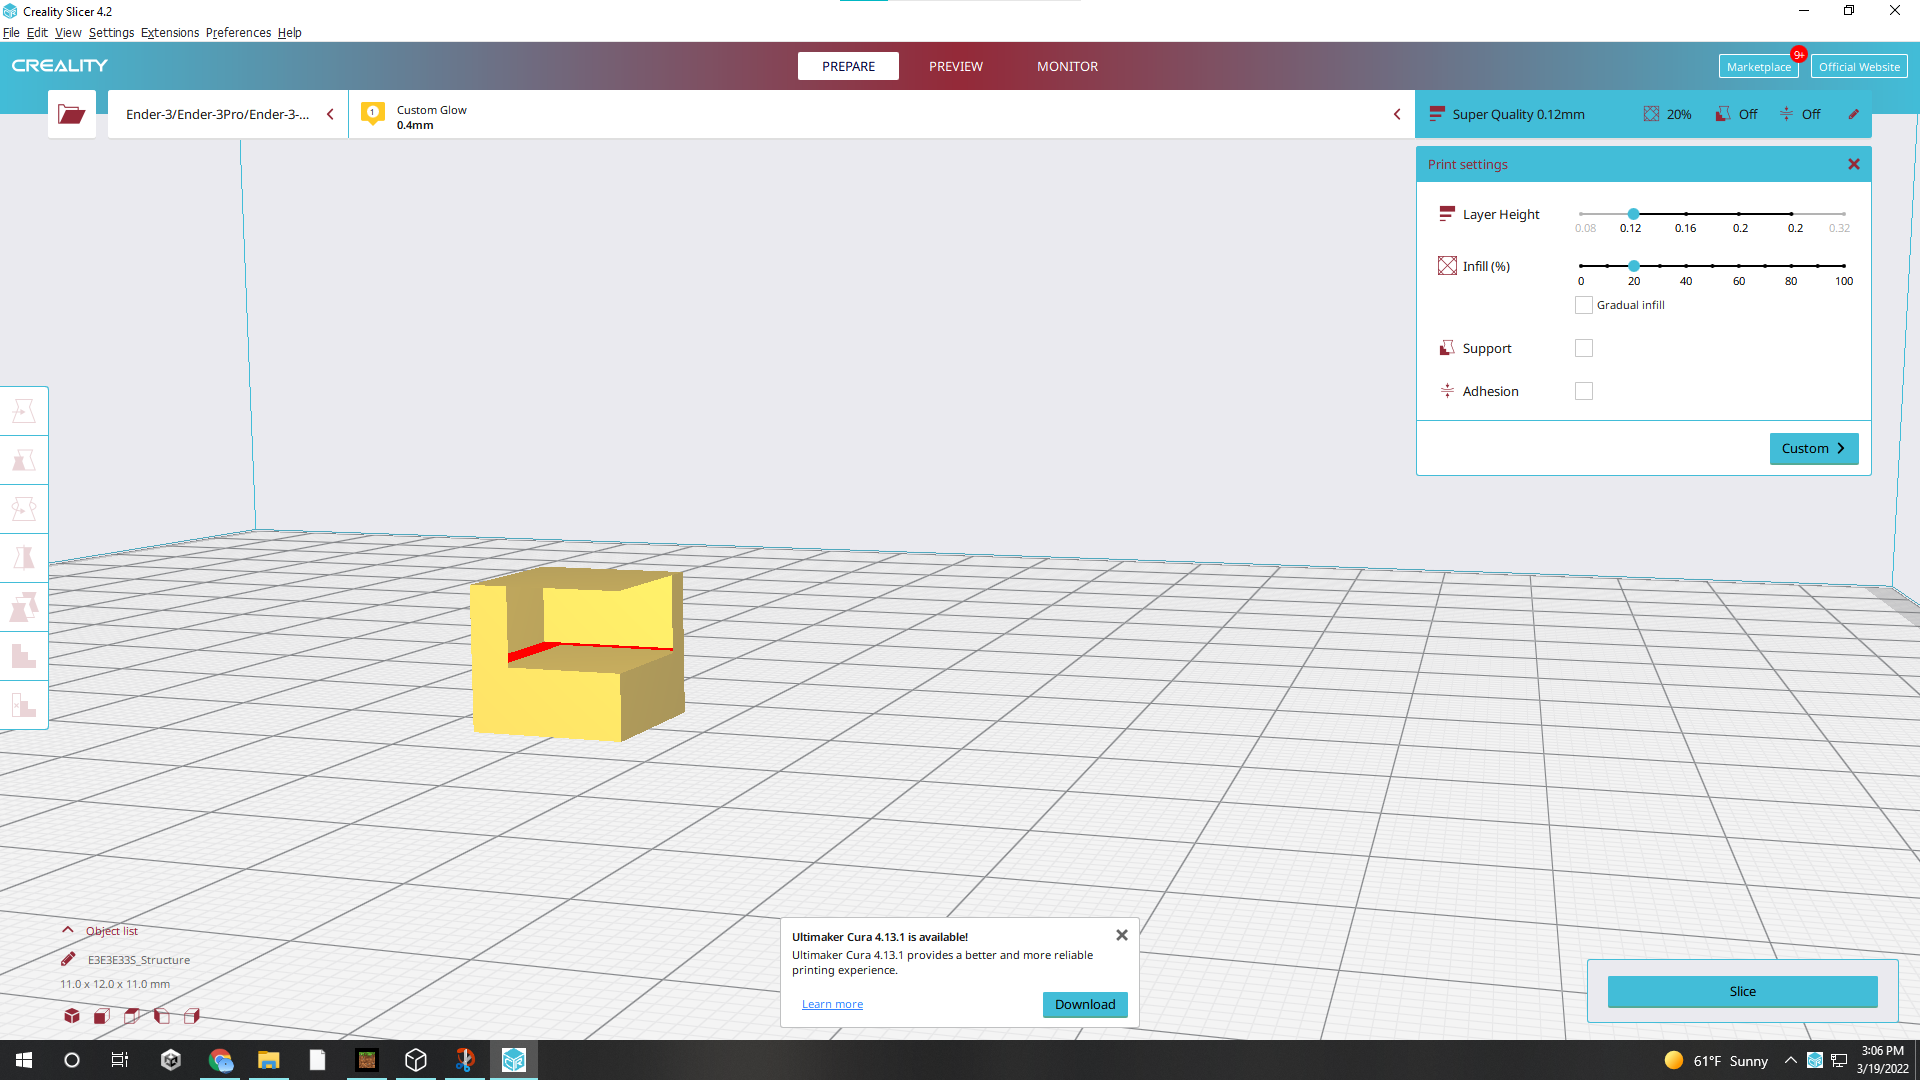Click the edit pencil in print settings bar
Image resolution: width=1920 pixels, height=1080 pixels.
[x=1853, y=114]
